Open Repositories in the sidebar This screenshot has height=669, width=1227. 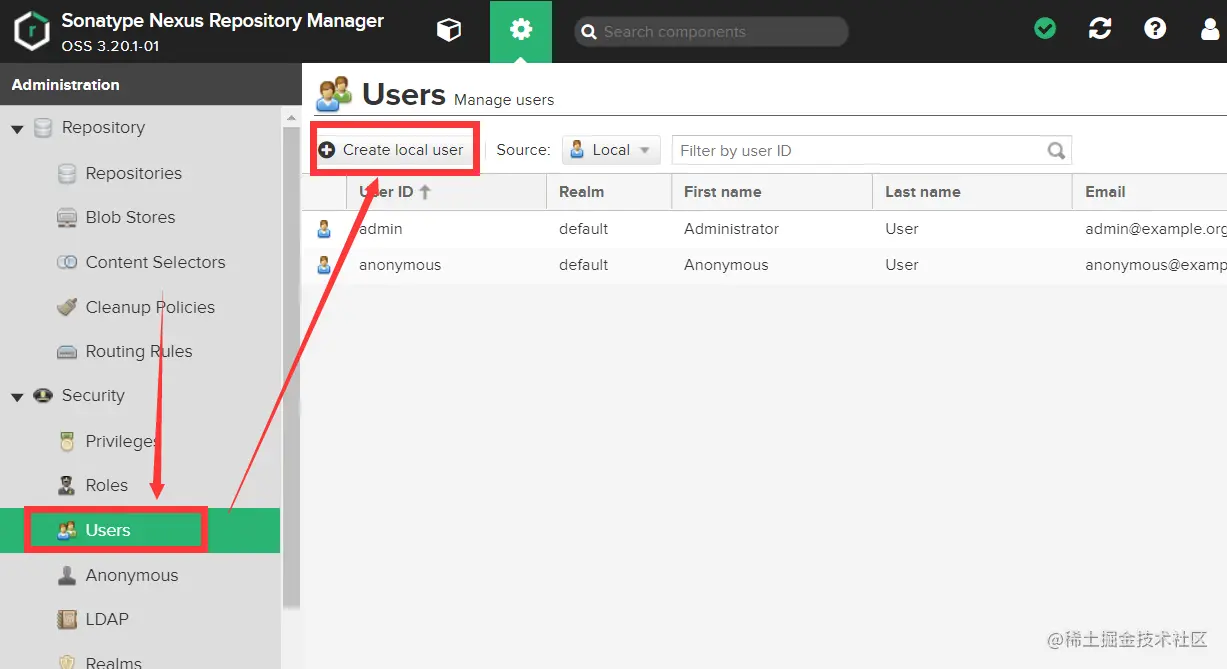point(134,173)
